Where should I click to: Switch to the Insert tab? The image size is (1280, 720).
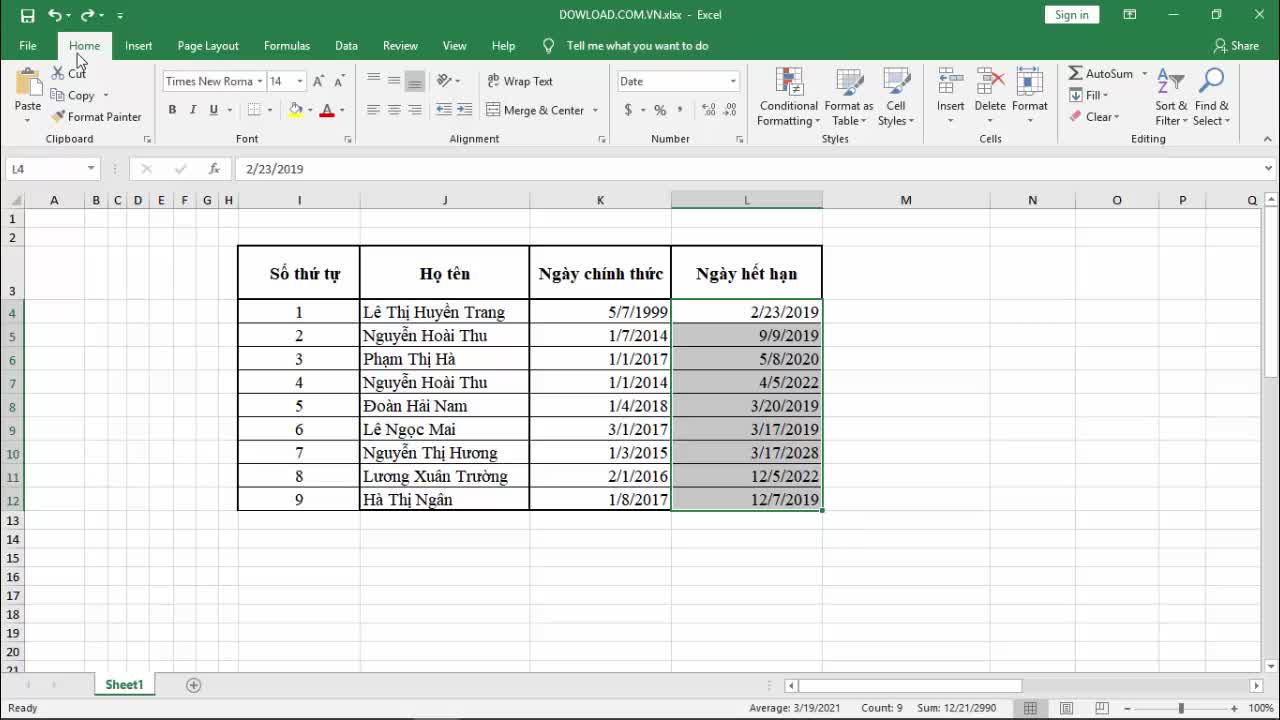point(138,46)
